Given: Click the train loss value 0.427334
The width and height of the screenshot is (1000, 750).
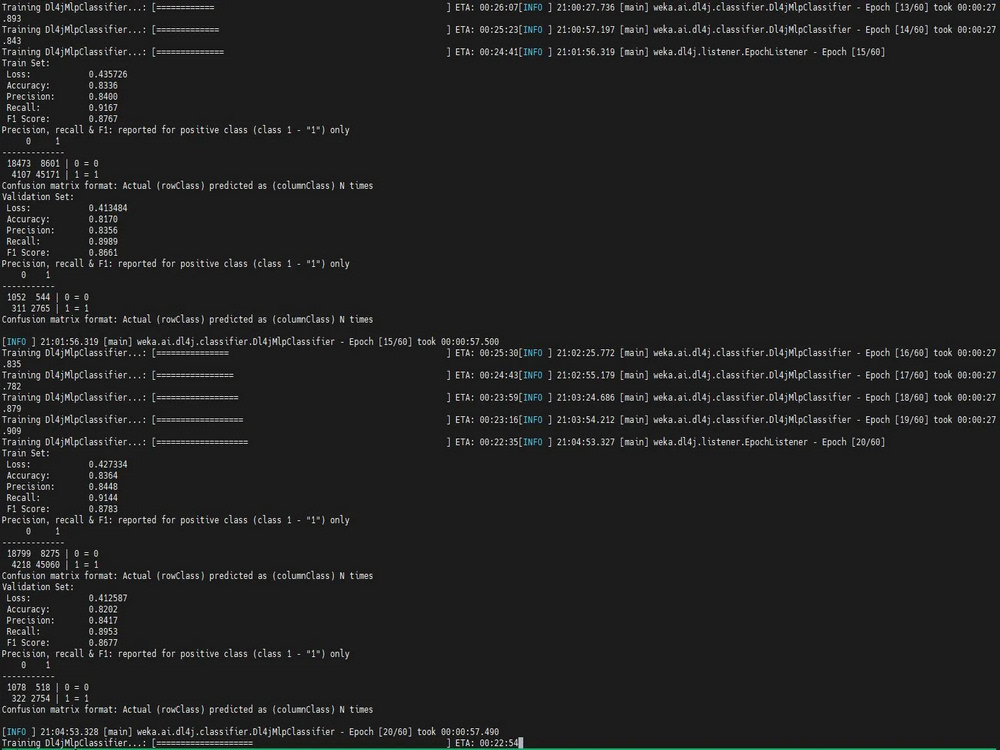Looking at the screenshot, I should click(x=108, y=464).
